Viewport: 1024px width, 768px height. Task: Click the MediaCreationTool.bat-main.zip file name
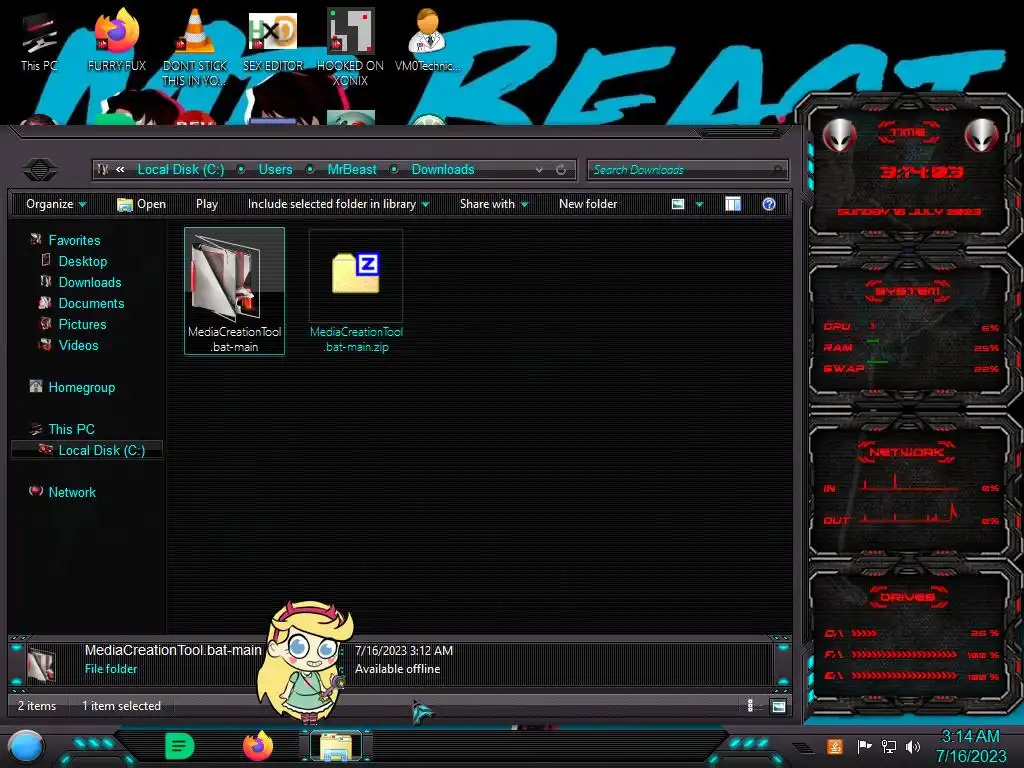(357, 339)
